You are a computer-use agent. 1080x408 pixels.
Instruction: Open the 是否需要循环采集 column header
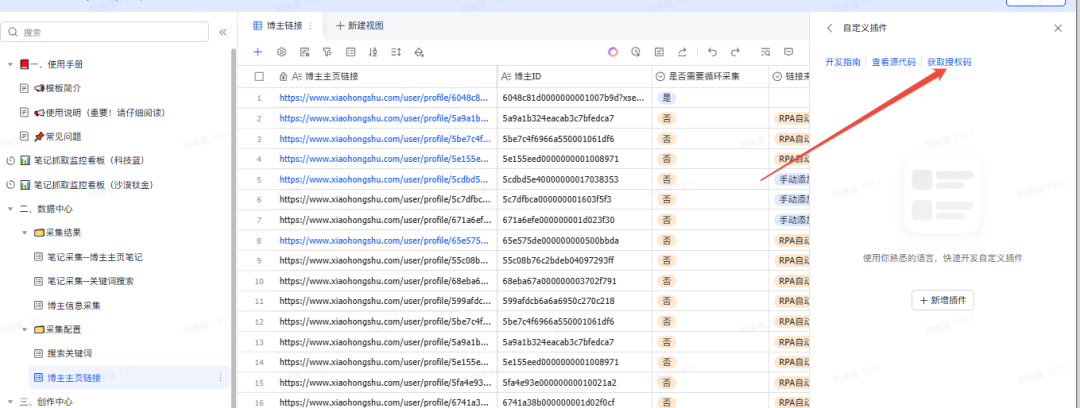(711, 76)
